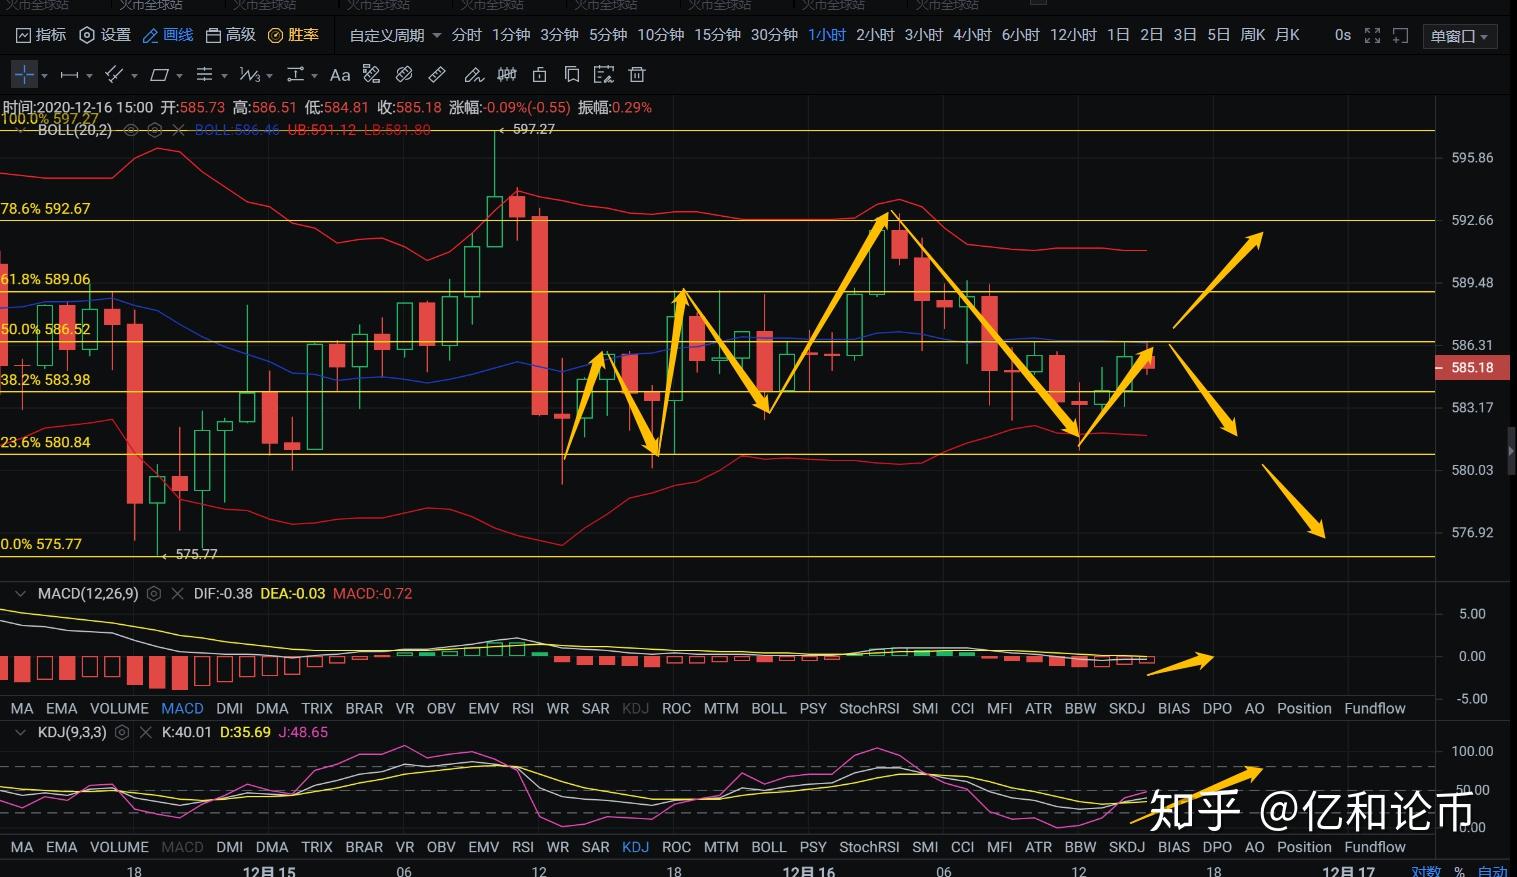Switch to the 15分钟 timeframe
The image size is (1517, 877).
click(x=717, y=35)
